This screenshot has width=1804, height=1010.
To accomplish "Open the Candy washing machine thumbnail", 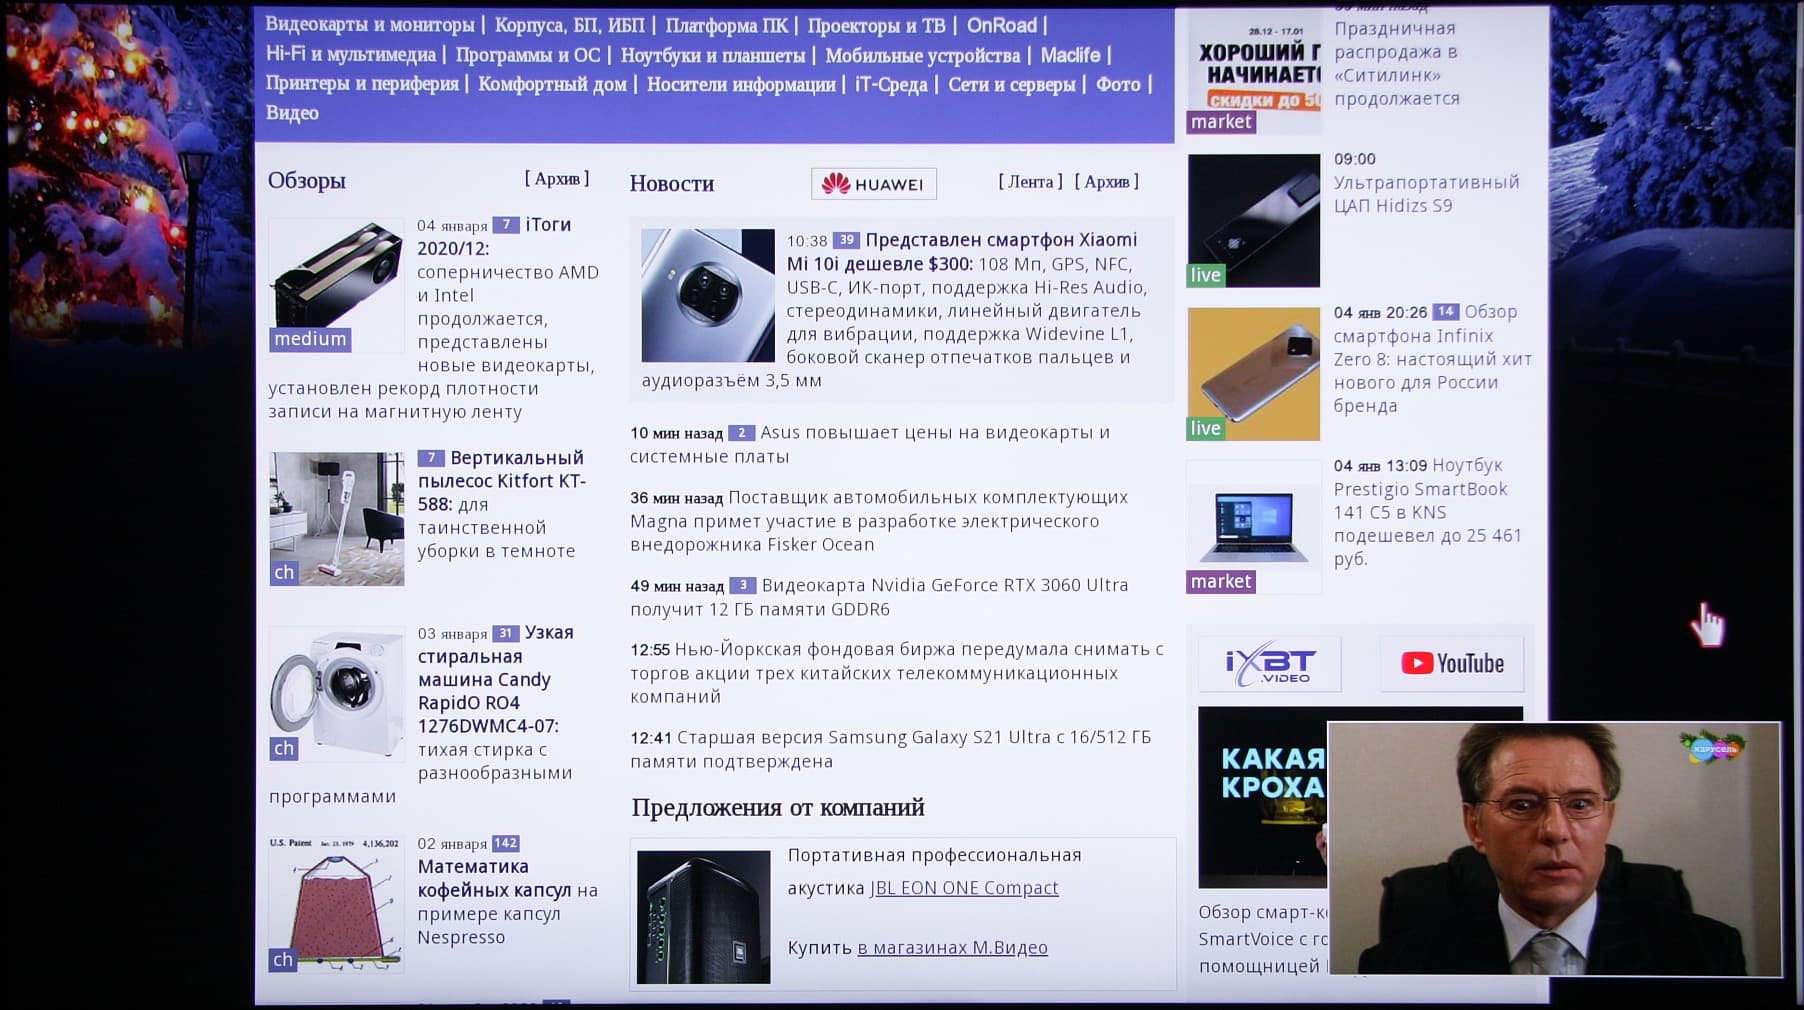I will tap(336, 694).
